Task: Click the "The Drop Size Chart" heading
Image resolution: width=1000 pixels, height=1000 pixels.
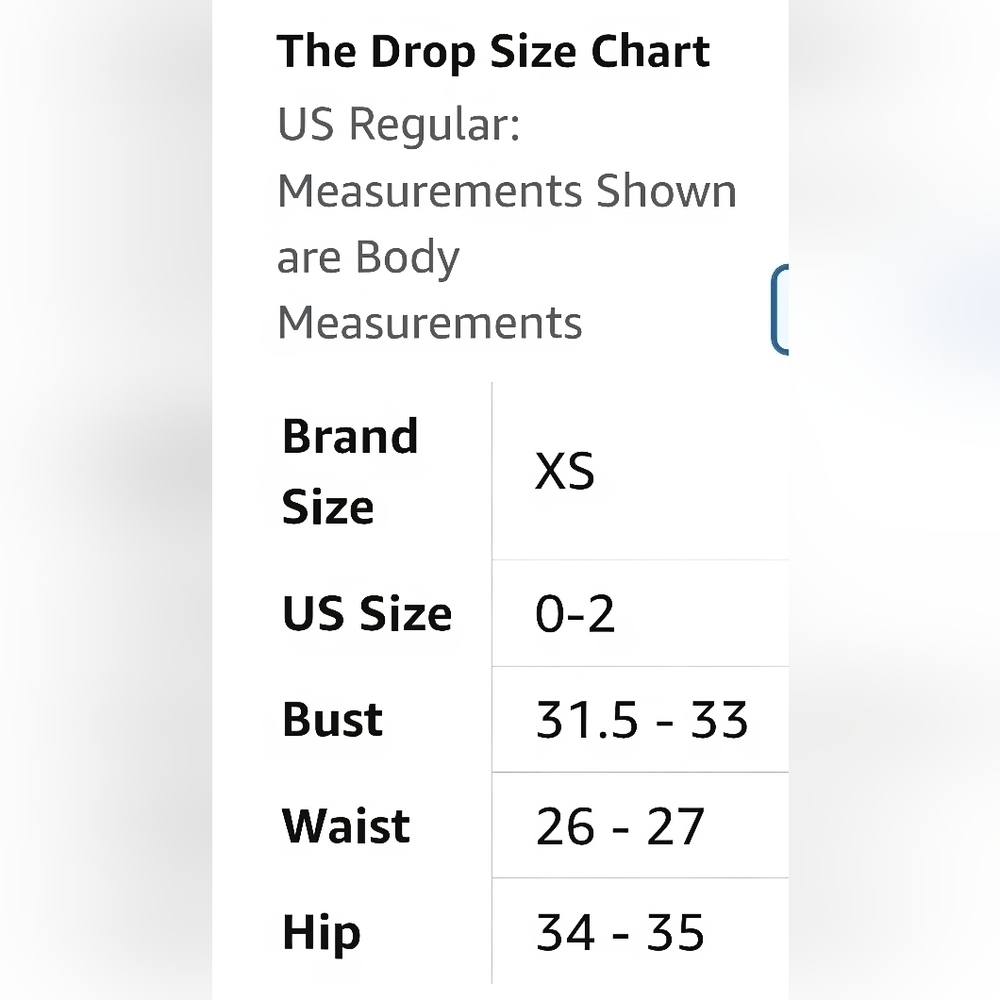Action: coord(493,52)
